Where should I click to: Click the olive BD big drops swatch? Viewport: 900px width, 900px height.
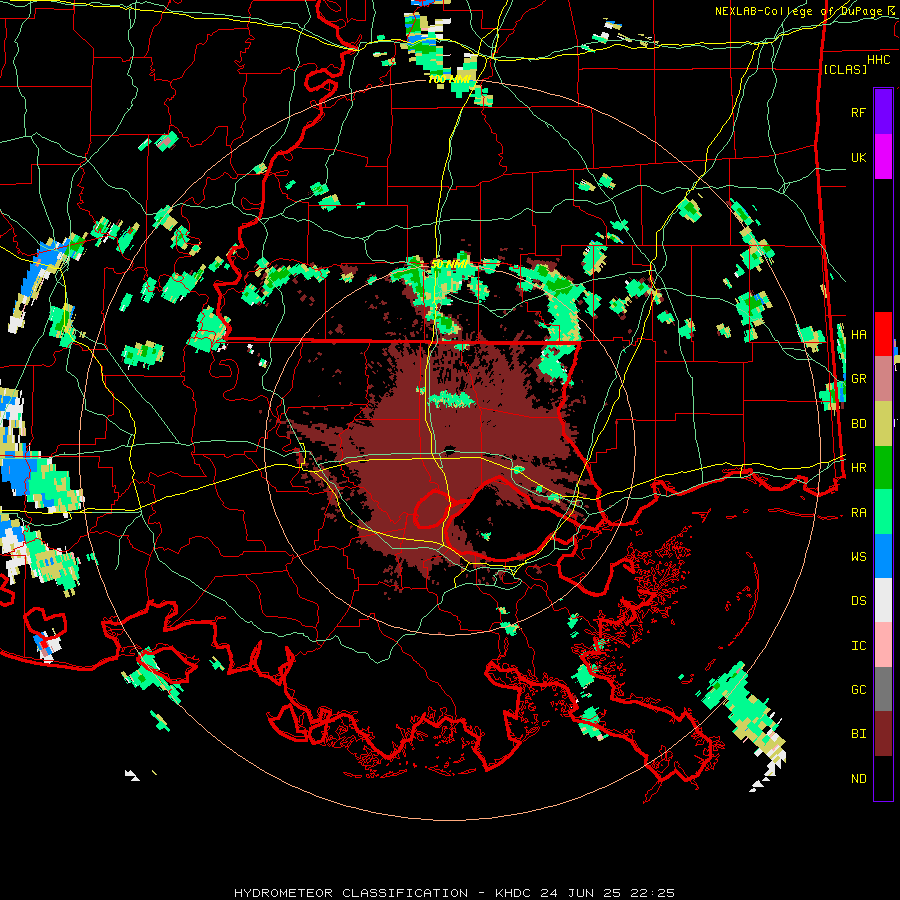point(883,424)
